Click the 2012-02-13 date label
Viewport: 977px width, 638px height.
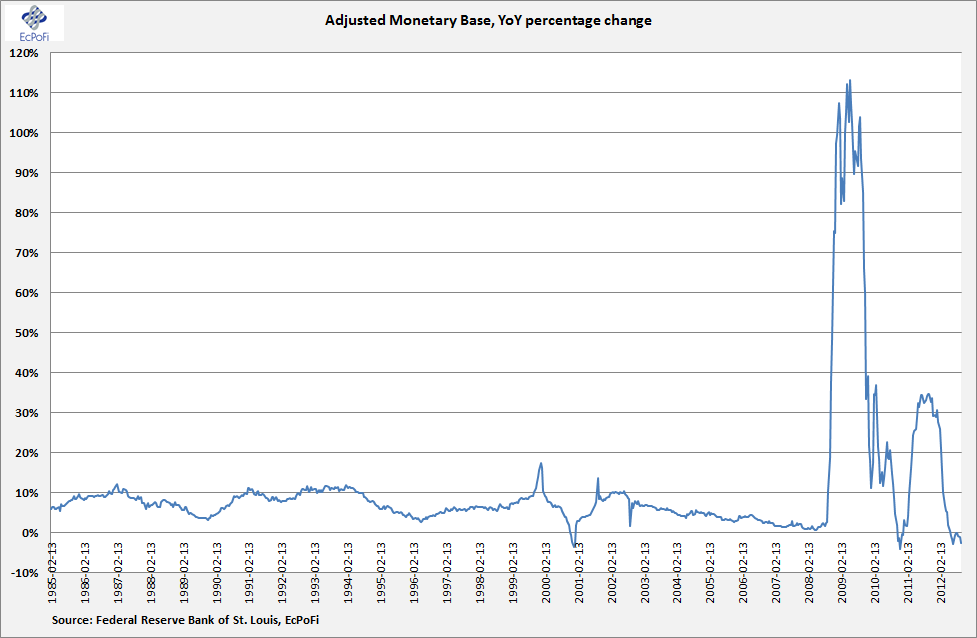(941, 573)
